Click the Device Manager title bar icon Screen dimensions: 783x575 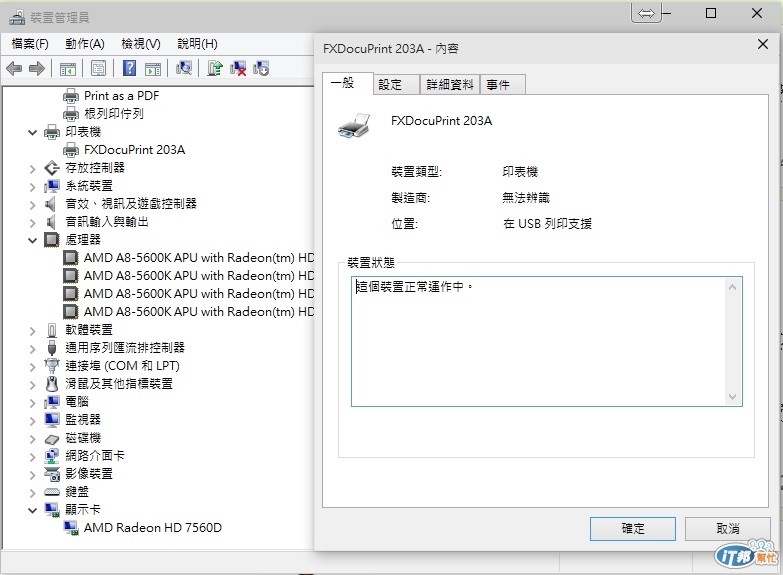point(16,17)
